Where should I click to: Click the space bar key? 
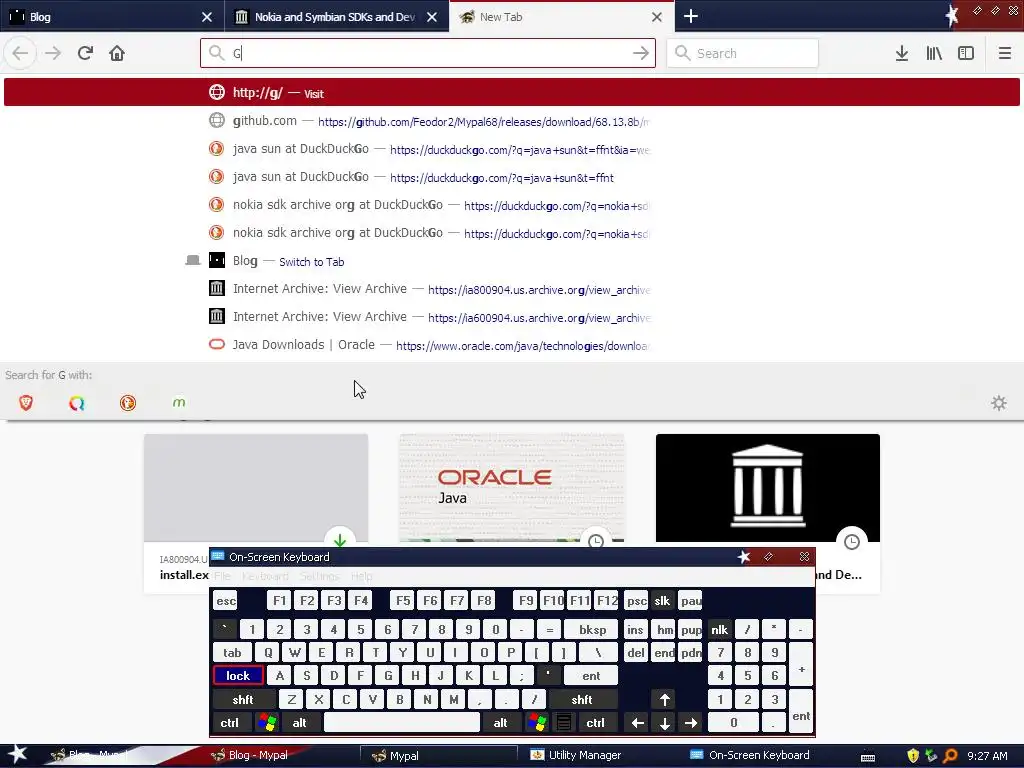(x=402, y=722)
